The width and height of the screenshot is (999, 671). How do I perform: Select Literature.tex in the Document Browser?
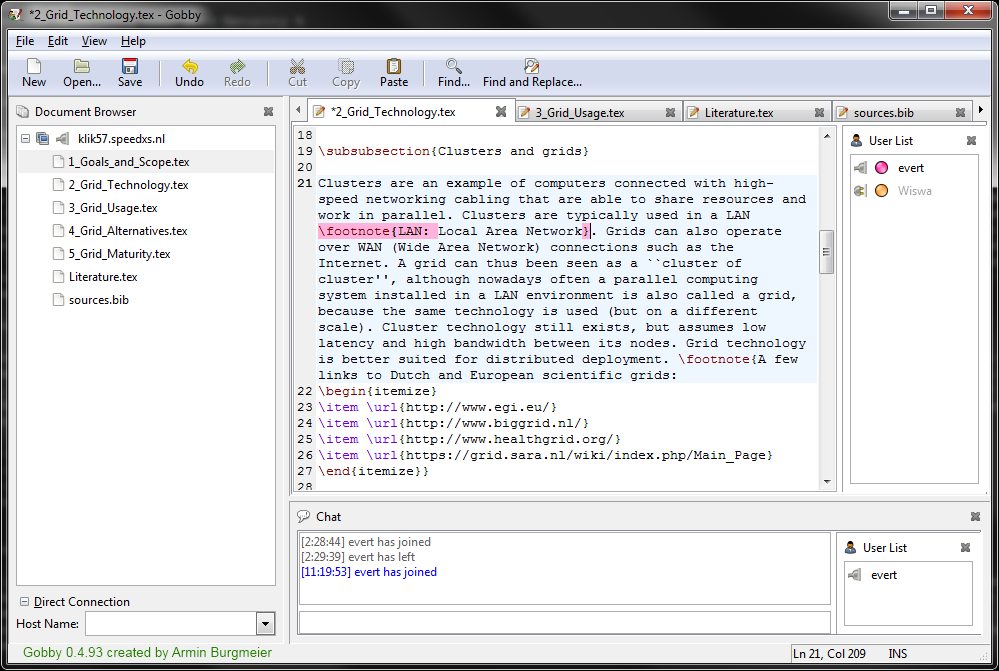(x=103, y=277)
